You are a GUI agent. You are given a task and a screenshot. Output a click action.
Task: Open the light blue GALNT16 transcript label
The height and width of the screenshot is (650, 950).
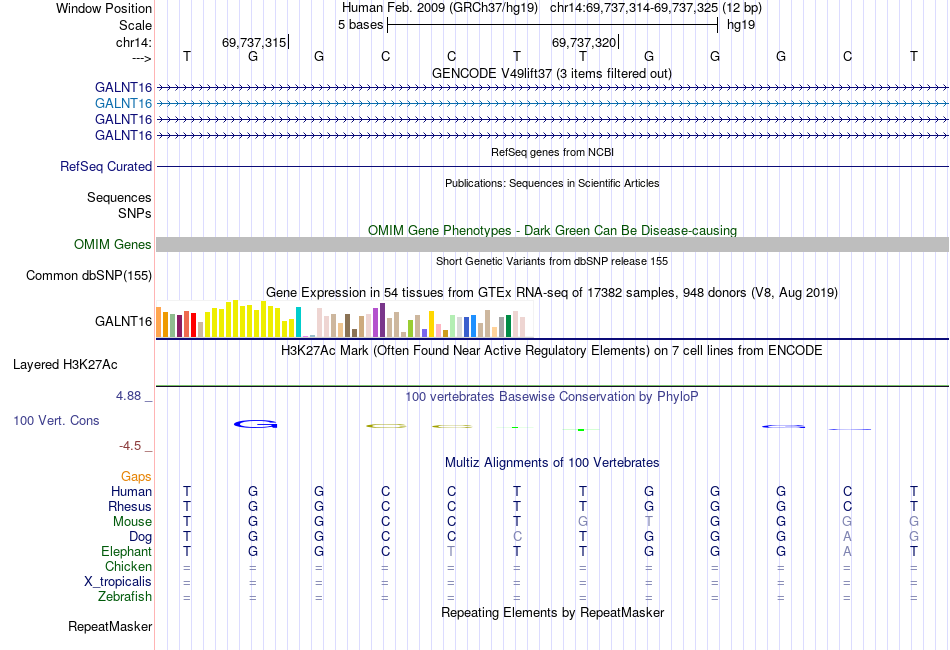tap(123, 104)
